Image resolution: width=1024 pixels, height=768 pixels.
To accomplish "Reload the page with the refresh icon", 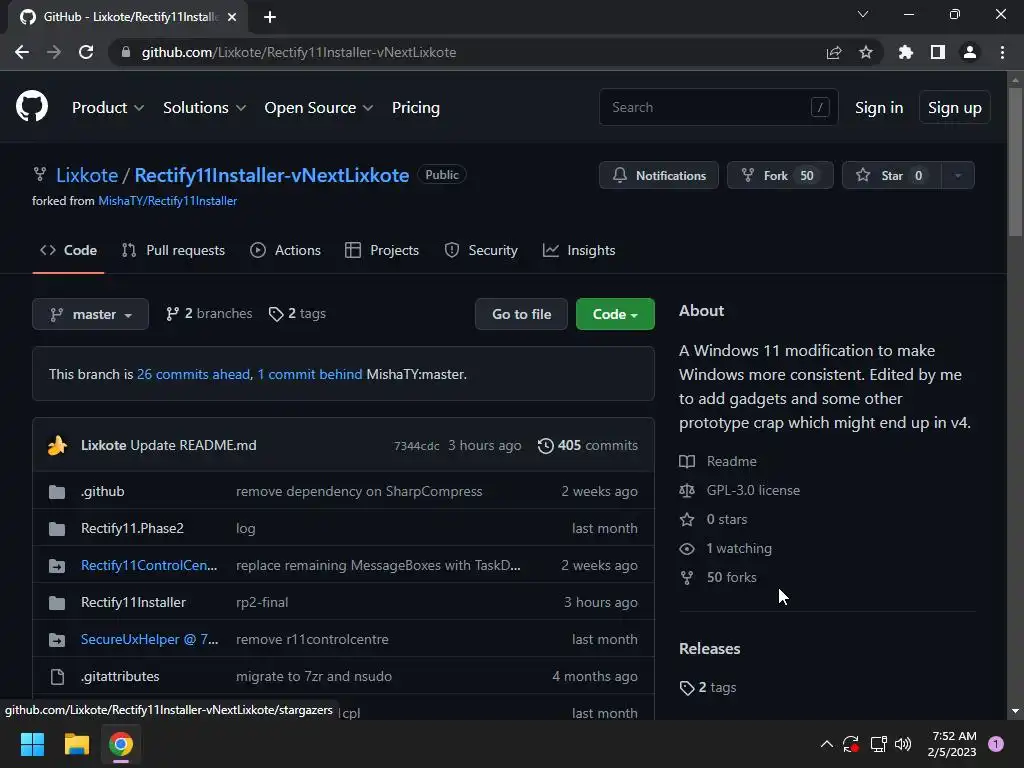I will 86,52.
